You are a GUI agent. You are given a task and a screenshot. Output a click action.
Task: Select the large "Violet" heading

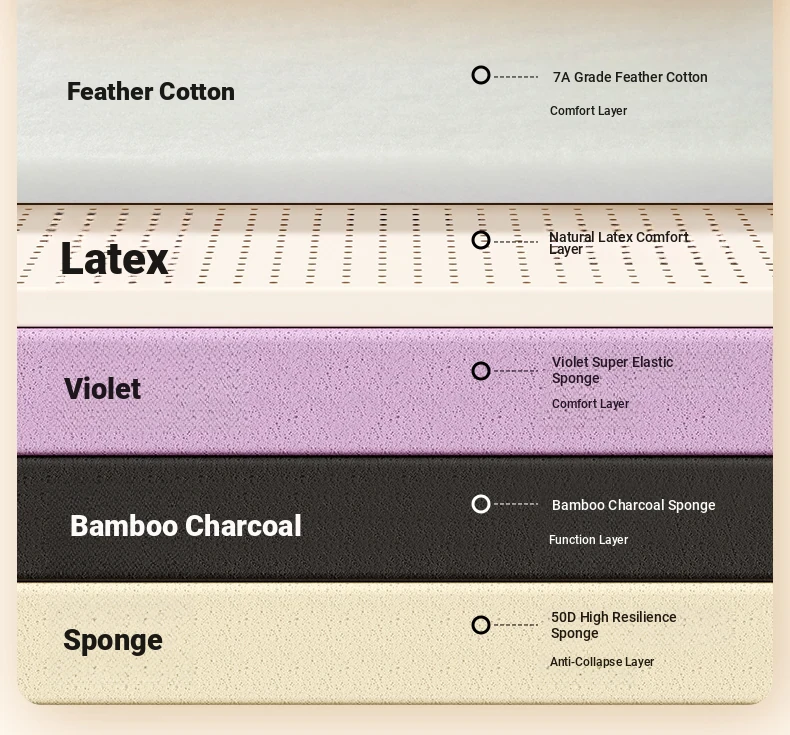pos(102,389)
